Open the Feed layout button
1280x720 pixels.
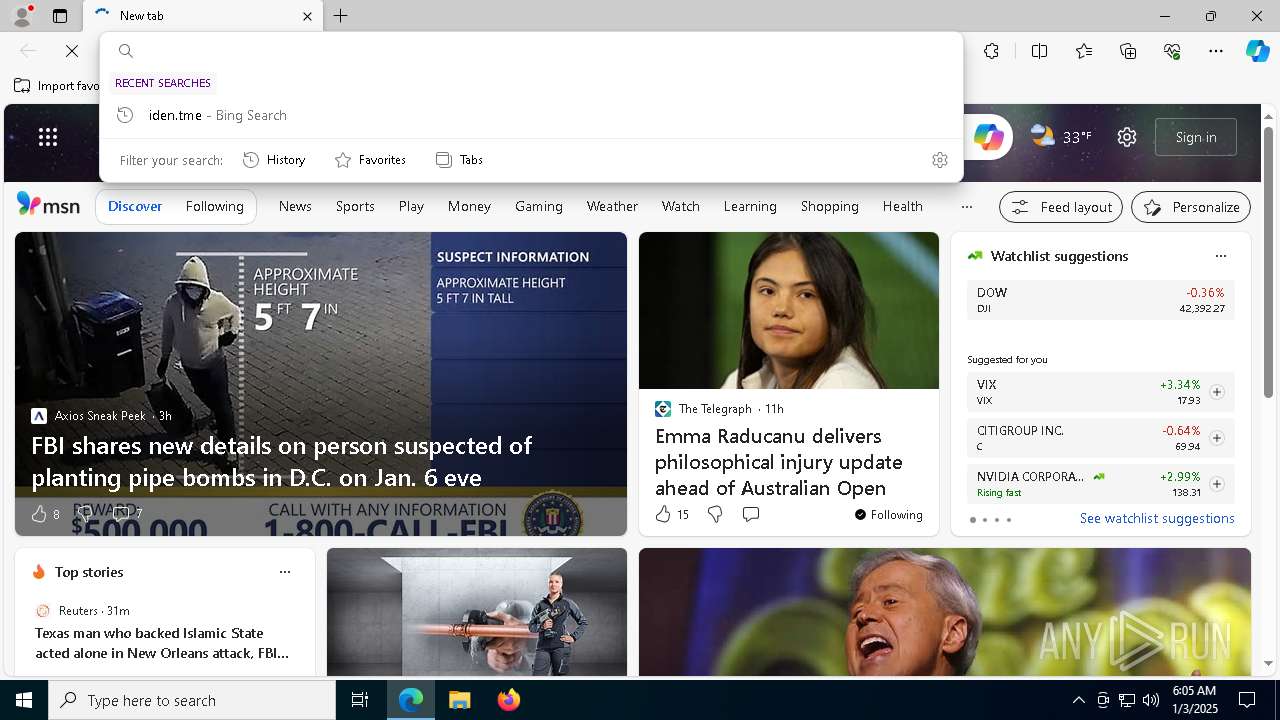click(x=1061, y=207)
